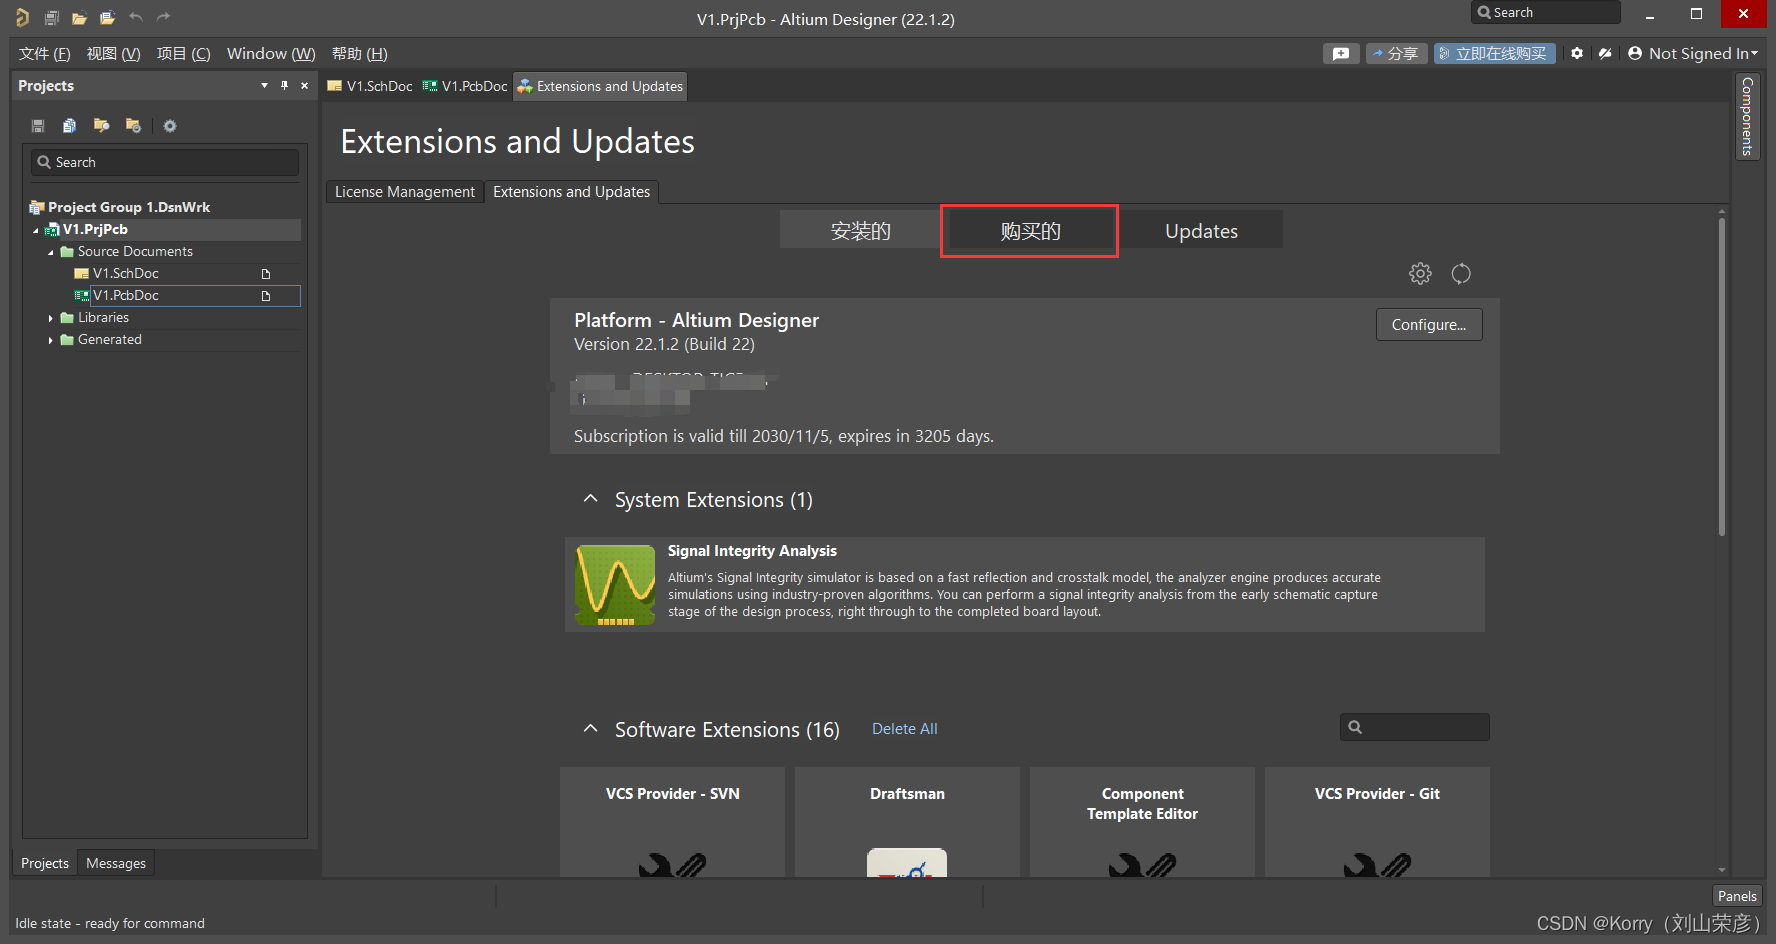This screenshot has height=944, width=1776.
Task: Select V1.SchDoc in the project tree
Action: pos(125,274)
